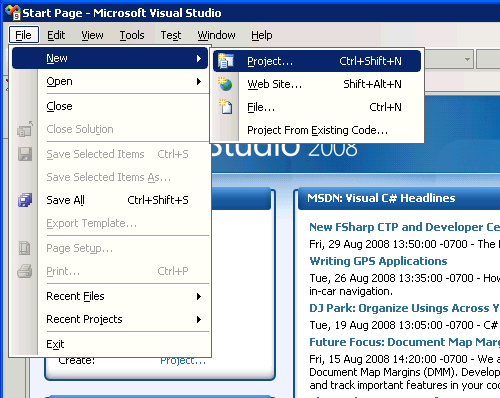The height and width of the screenshot is (398, 500).
Task: Open the Window menu
Action: (216, 35)
